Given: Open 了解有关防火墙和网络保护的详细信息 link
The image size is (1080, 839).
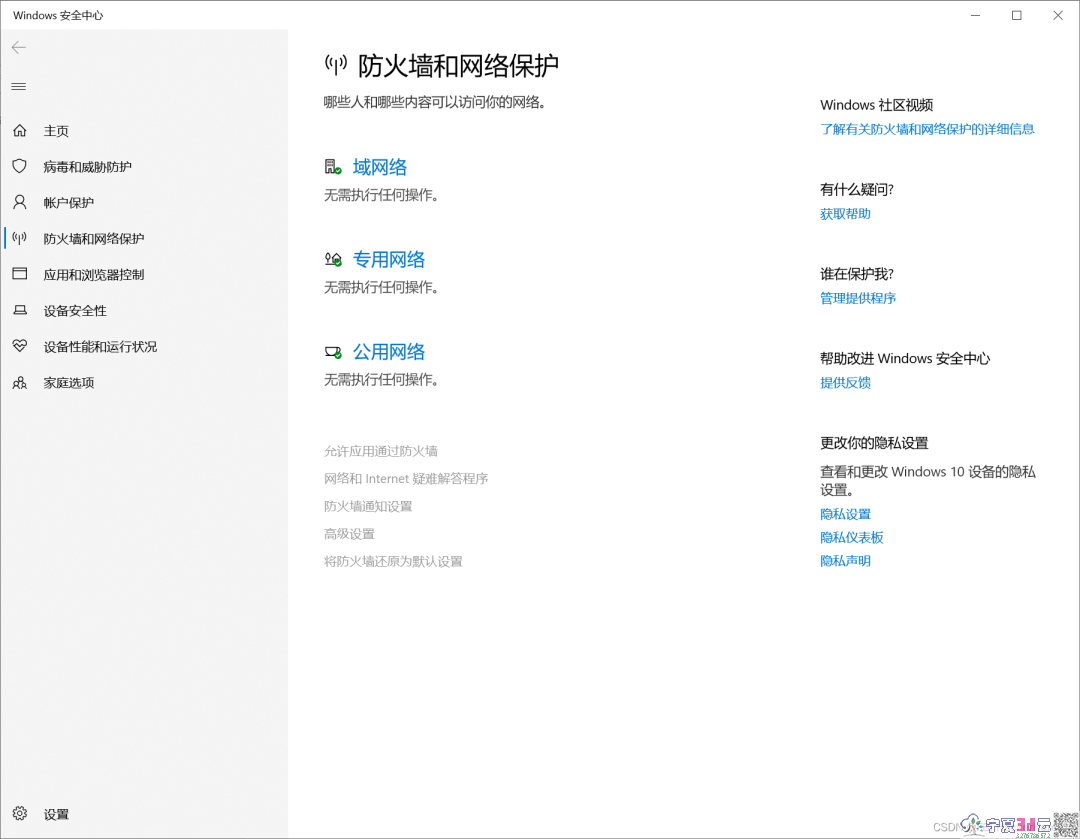Looking at the screenshot, I should point(927,129).
